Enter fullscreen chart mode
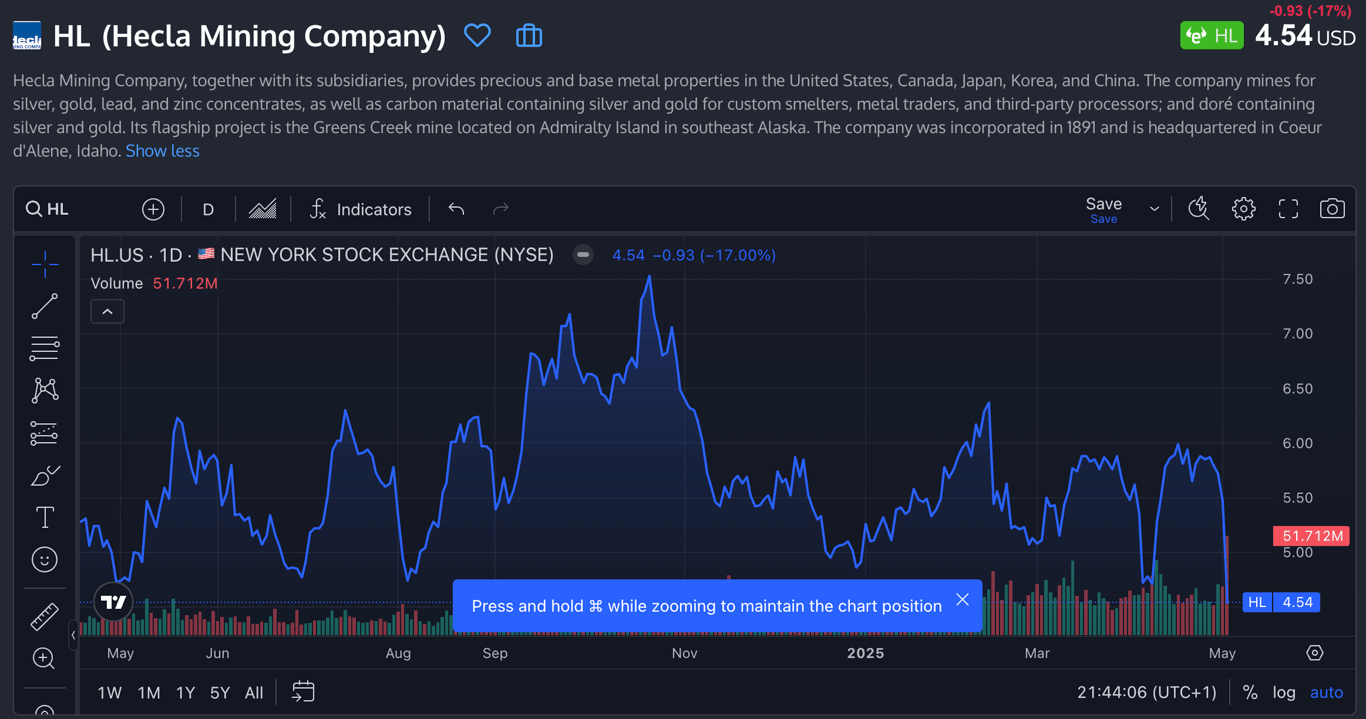Image resolution: width=1366 pixels, height=719 pixels. (x=1288, y=209)
